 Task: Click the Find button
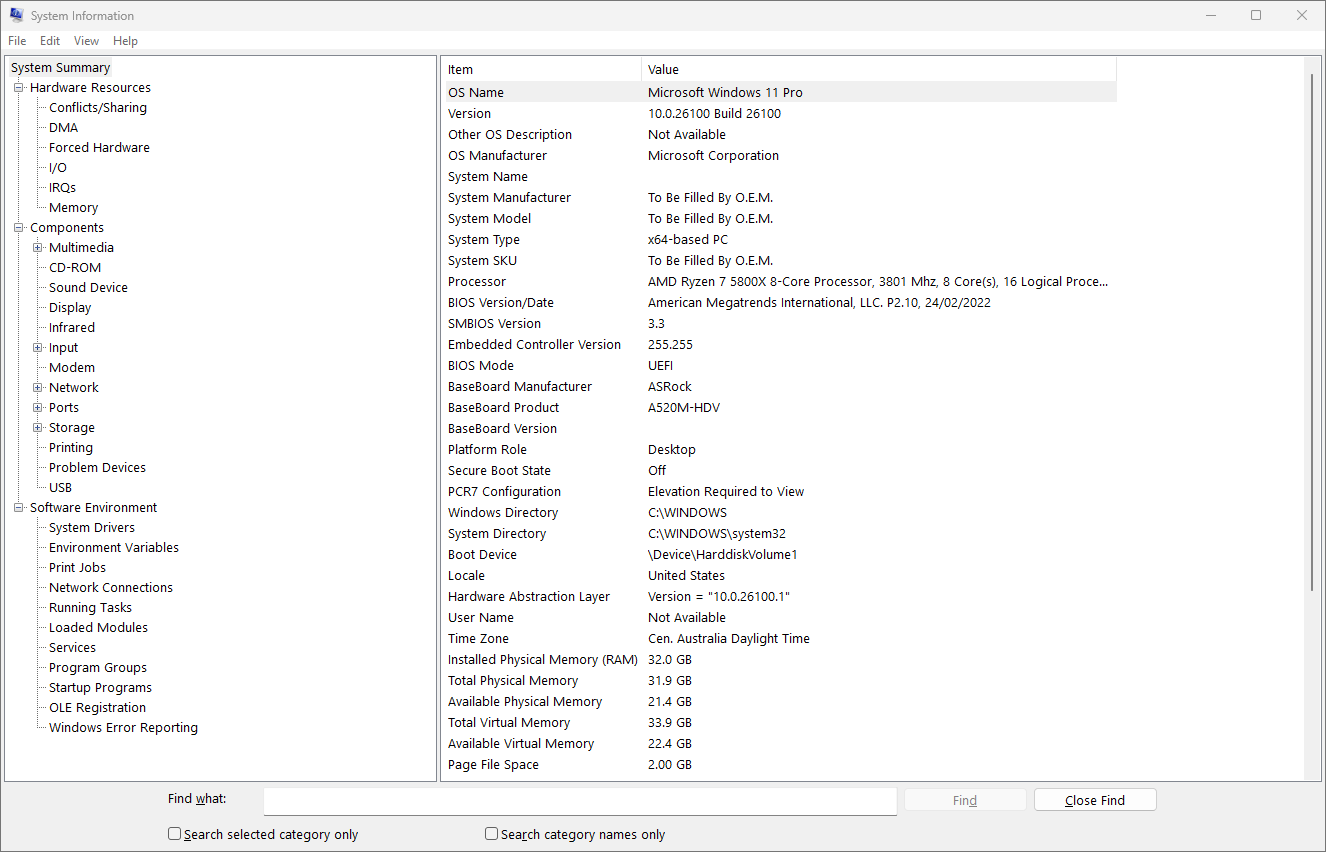(x=964, y=799)
